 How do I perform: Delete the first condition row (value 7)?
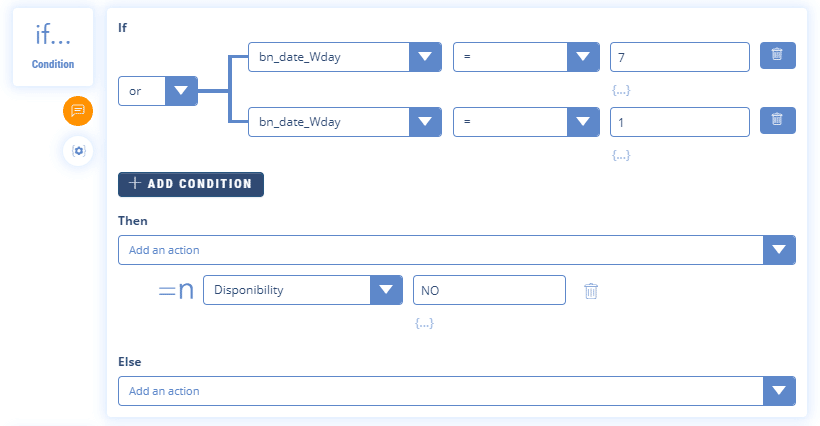pos(777,56)
